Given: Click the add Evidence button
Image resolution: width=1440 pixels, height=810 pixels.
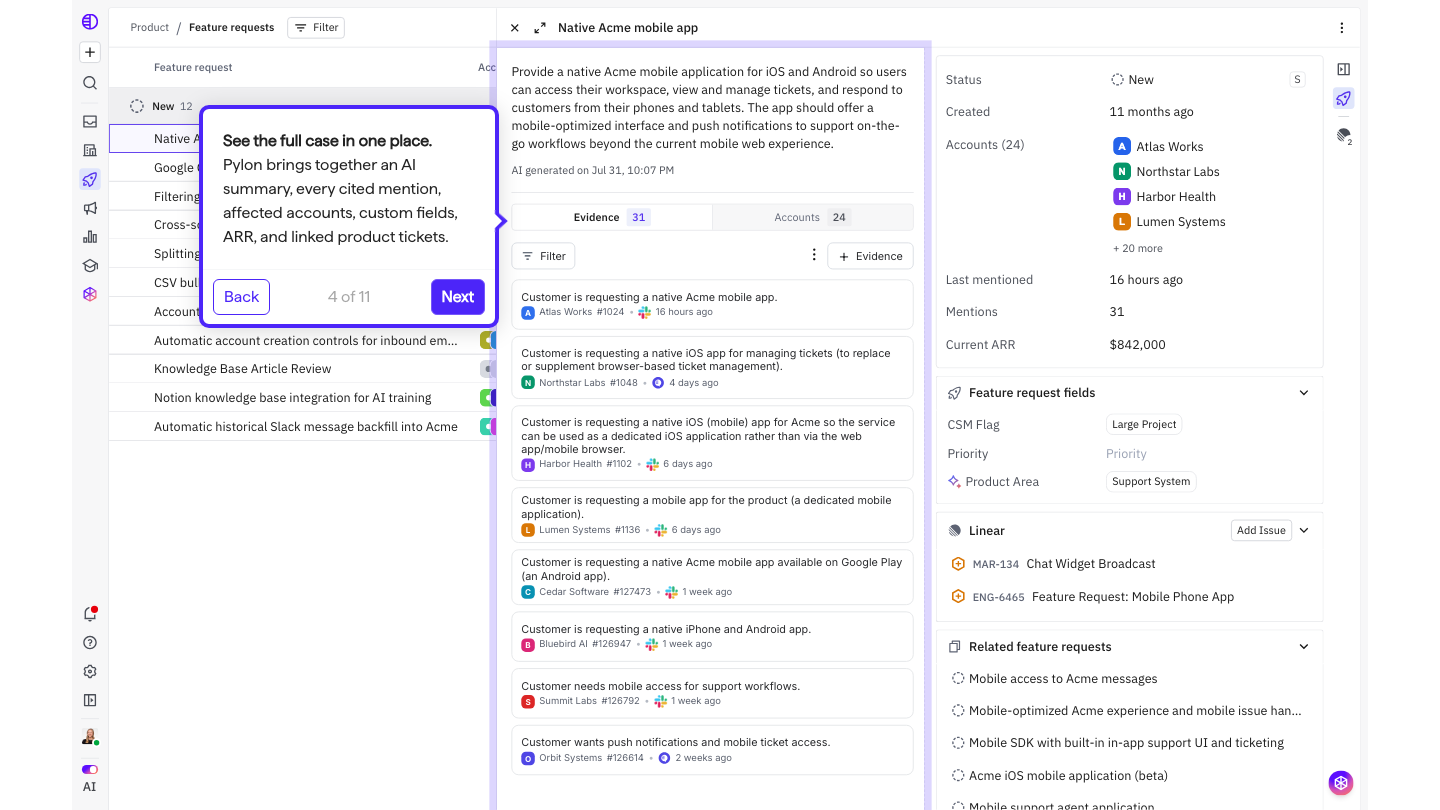Looking at the screenshot, I should click(x=870, y=256).
